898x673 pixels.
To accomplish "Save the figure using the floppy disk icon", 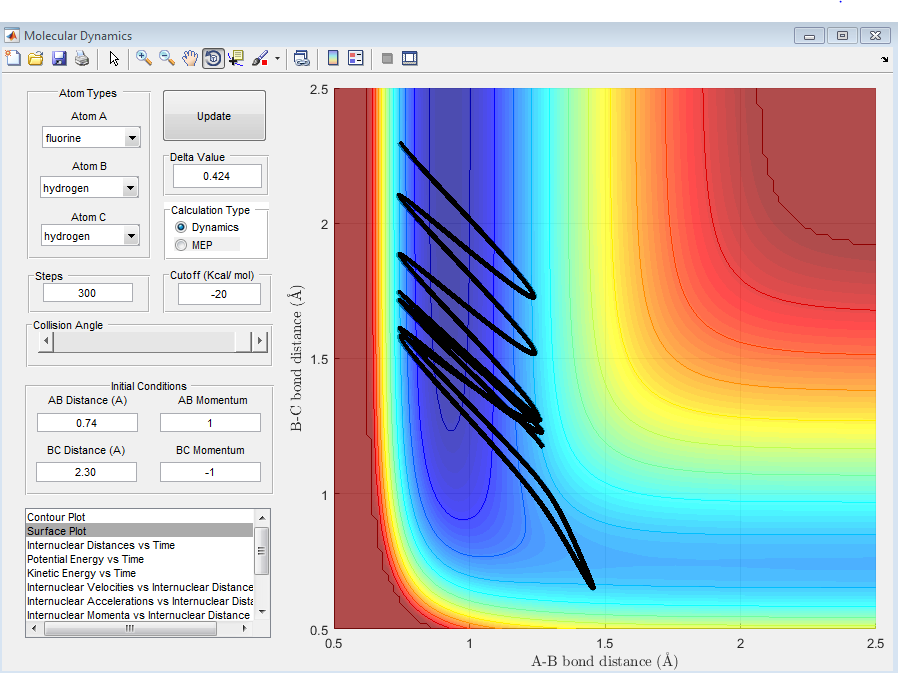I will click(x=59, y=59).
